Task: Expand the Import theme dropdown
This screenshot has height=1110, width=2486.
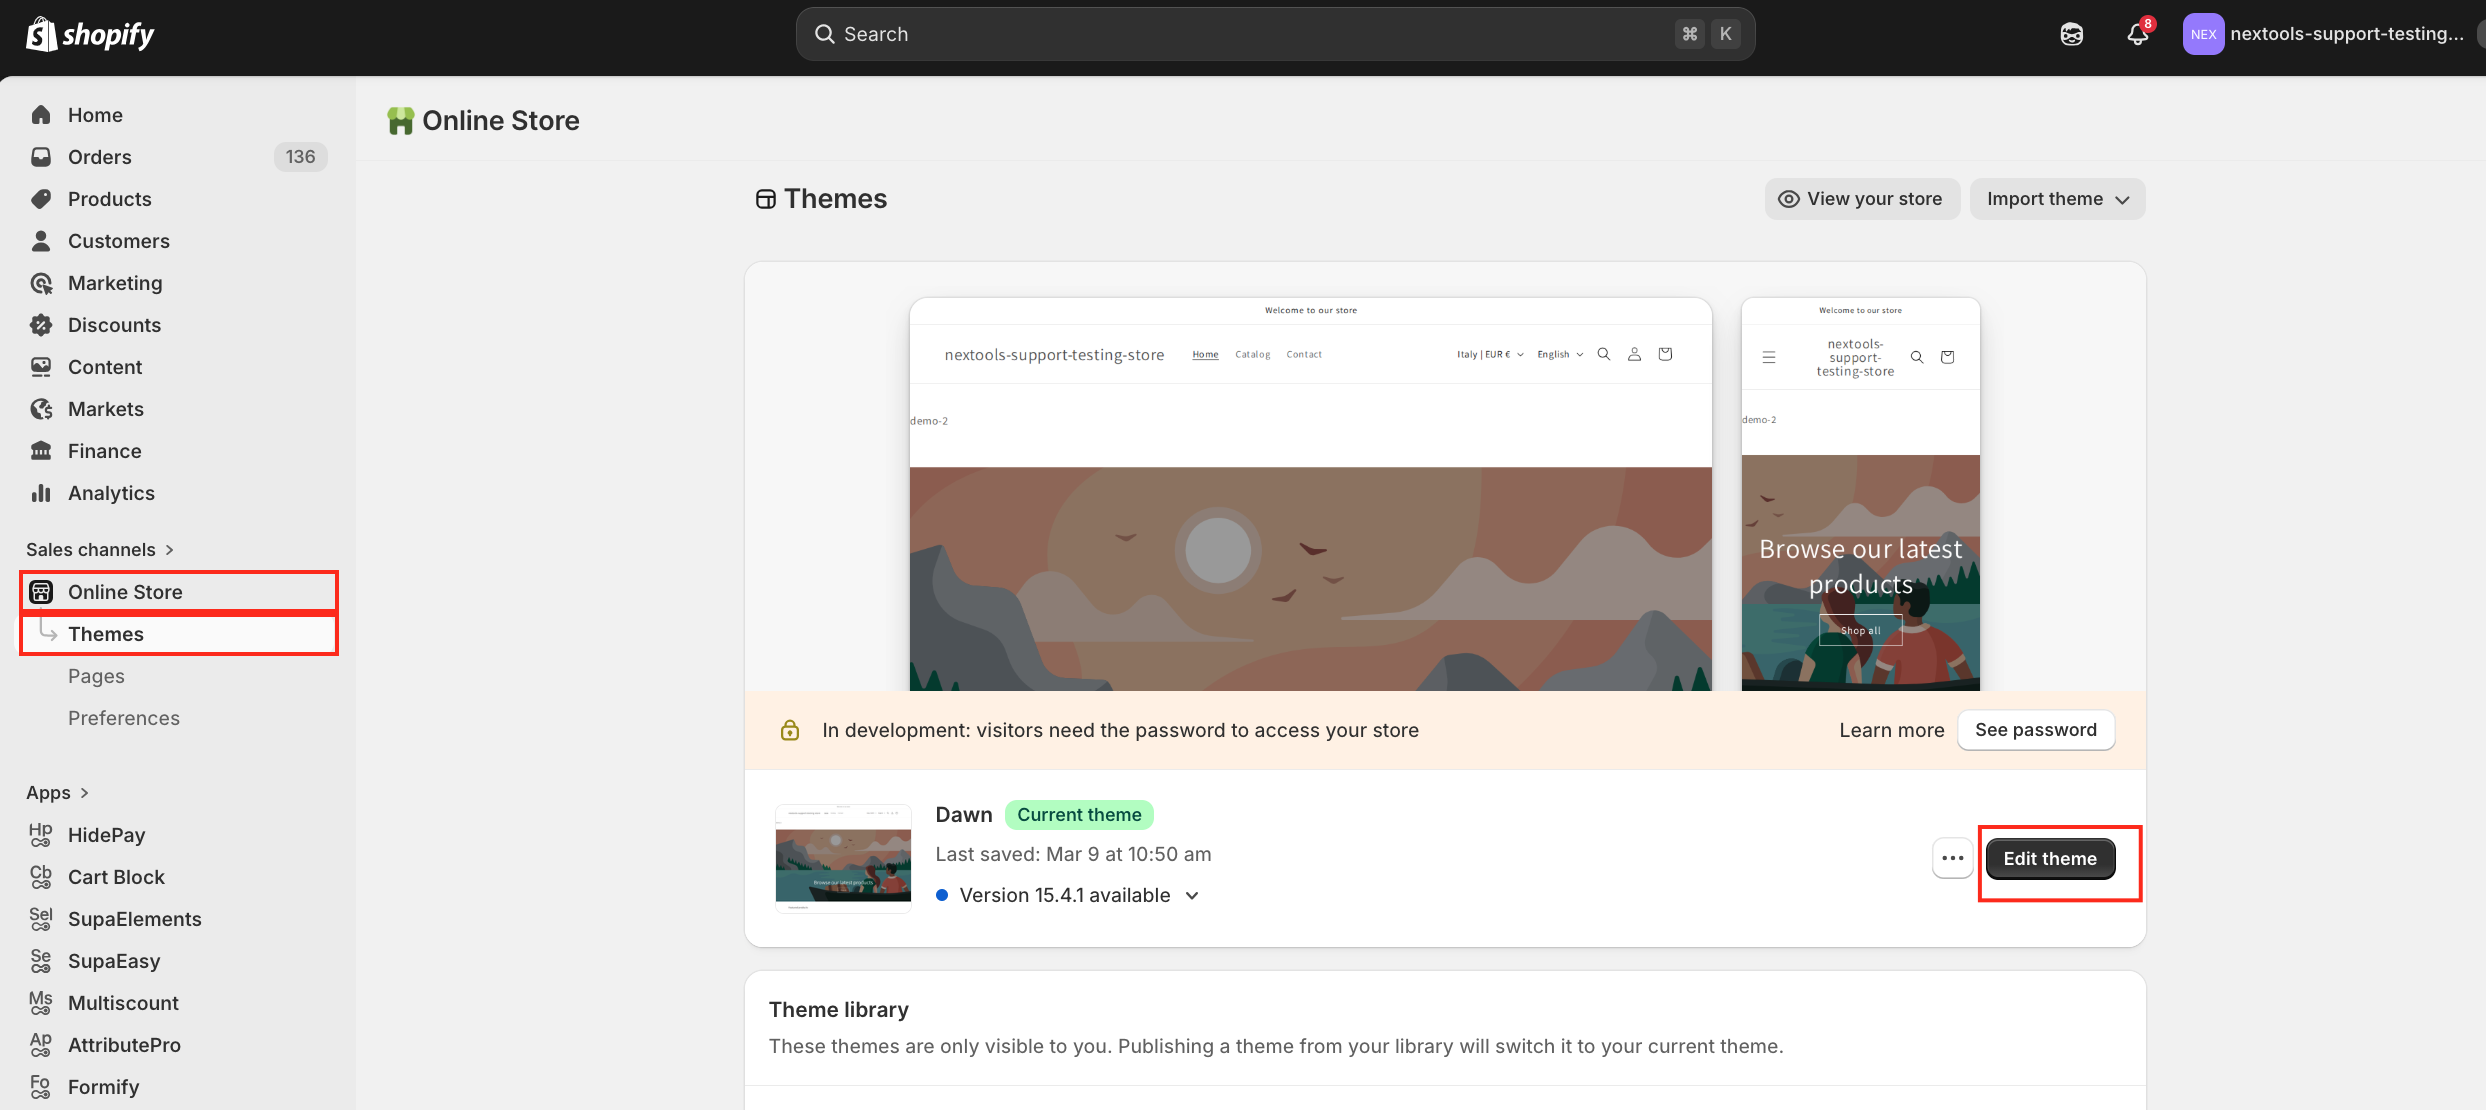Action: (x=2057, y=199)
